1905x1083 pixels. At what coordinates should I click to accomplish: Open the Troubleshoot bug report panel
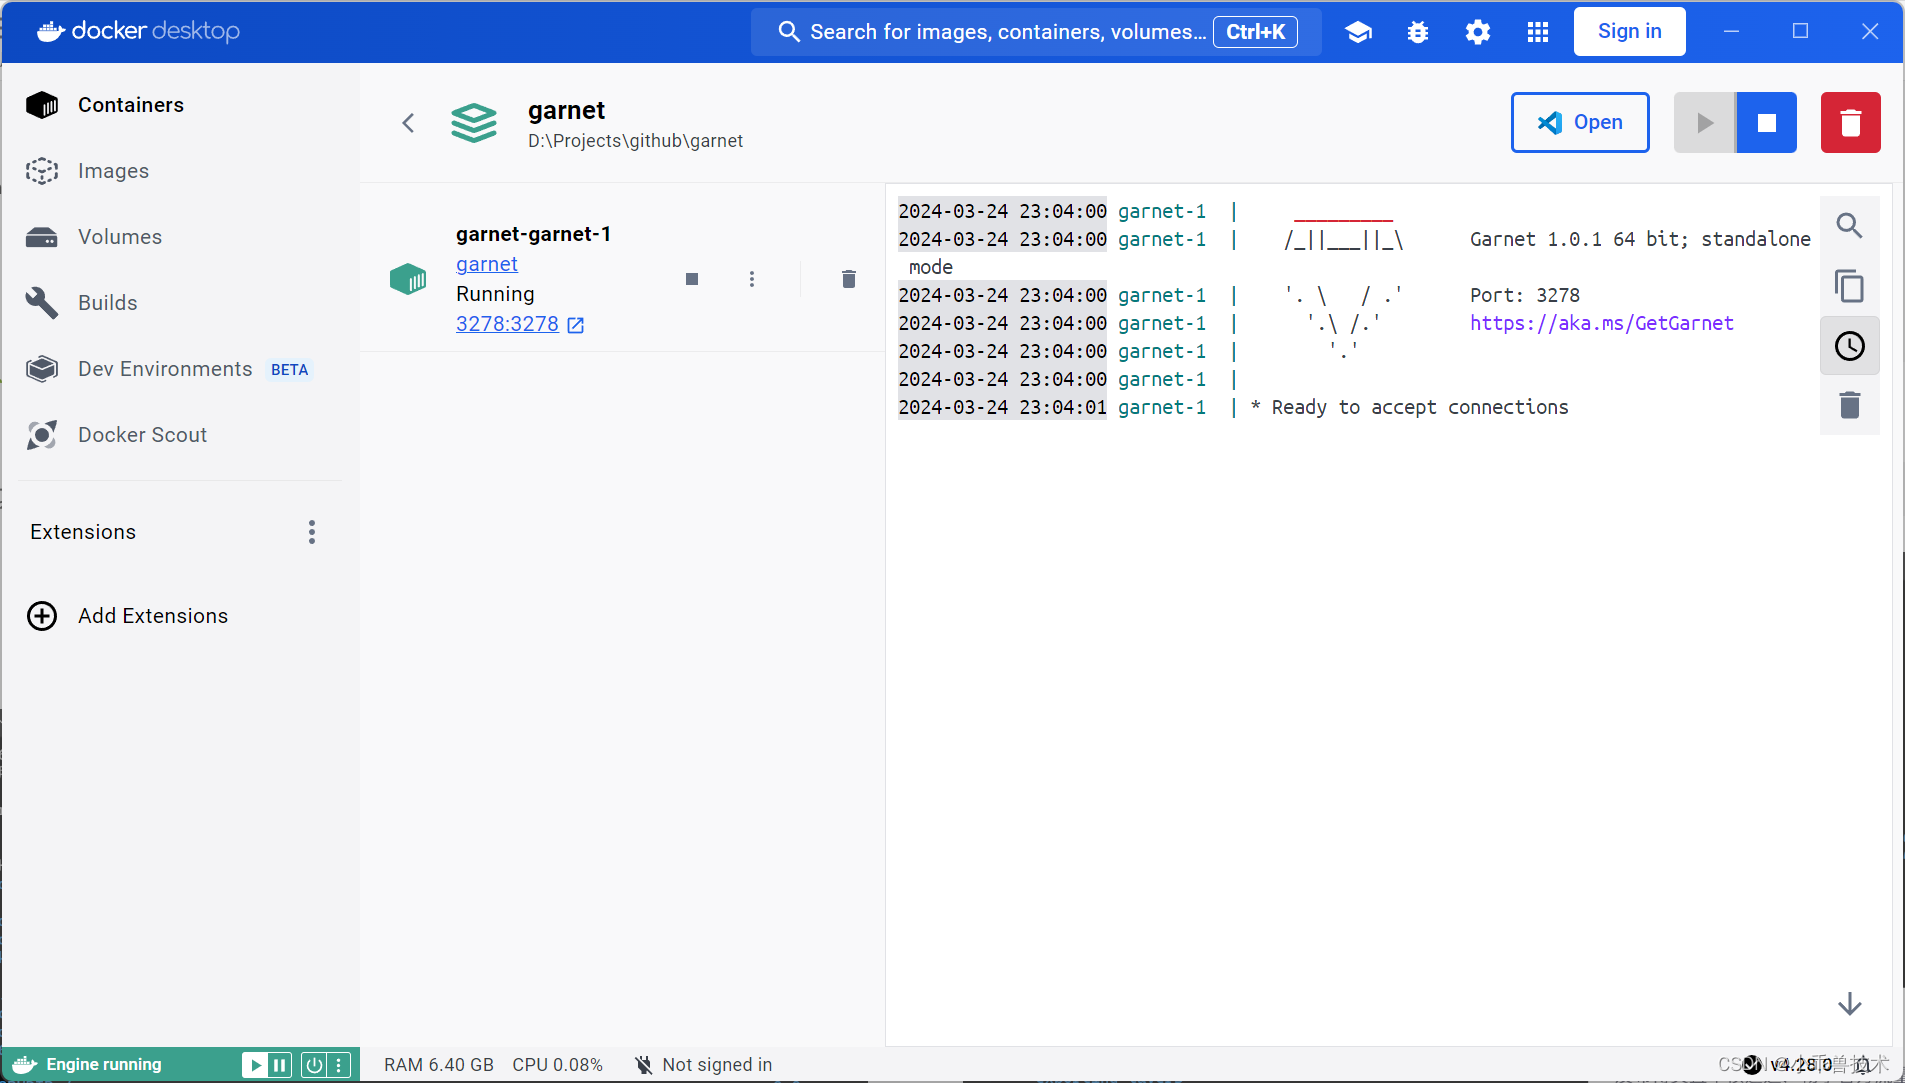1418,31
